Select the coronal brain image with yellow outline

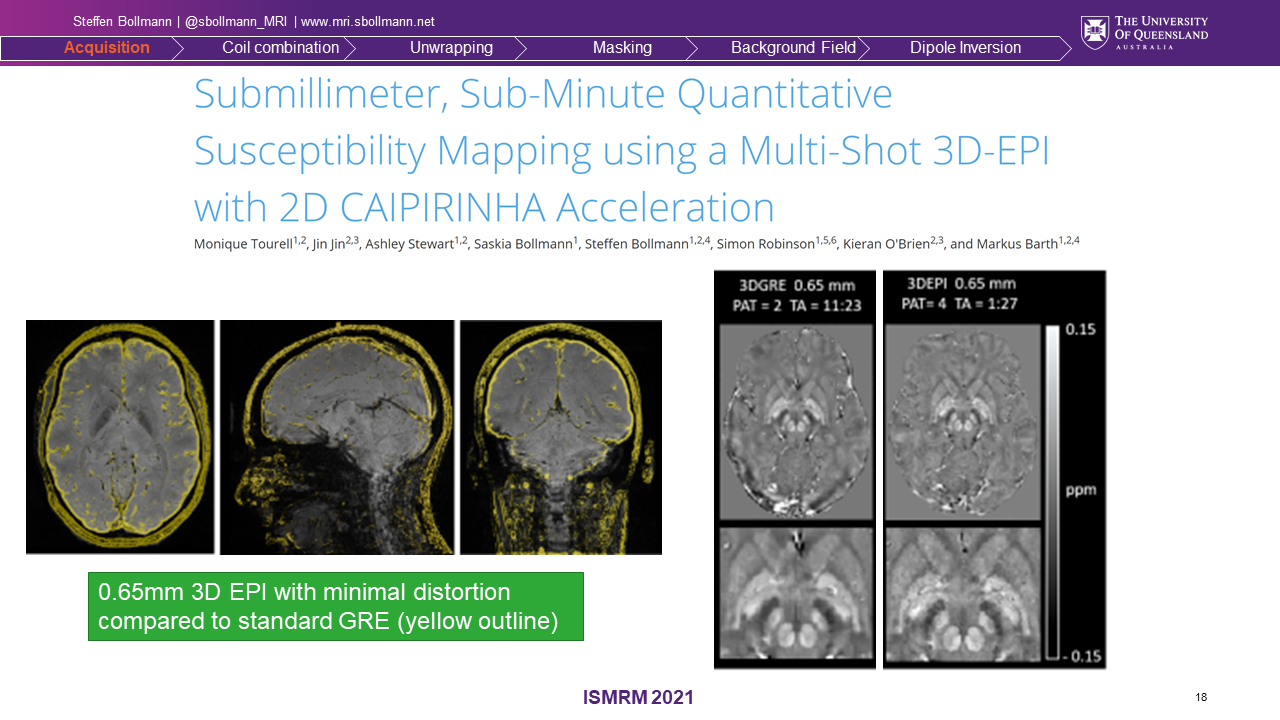click(x=560, y=437)
